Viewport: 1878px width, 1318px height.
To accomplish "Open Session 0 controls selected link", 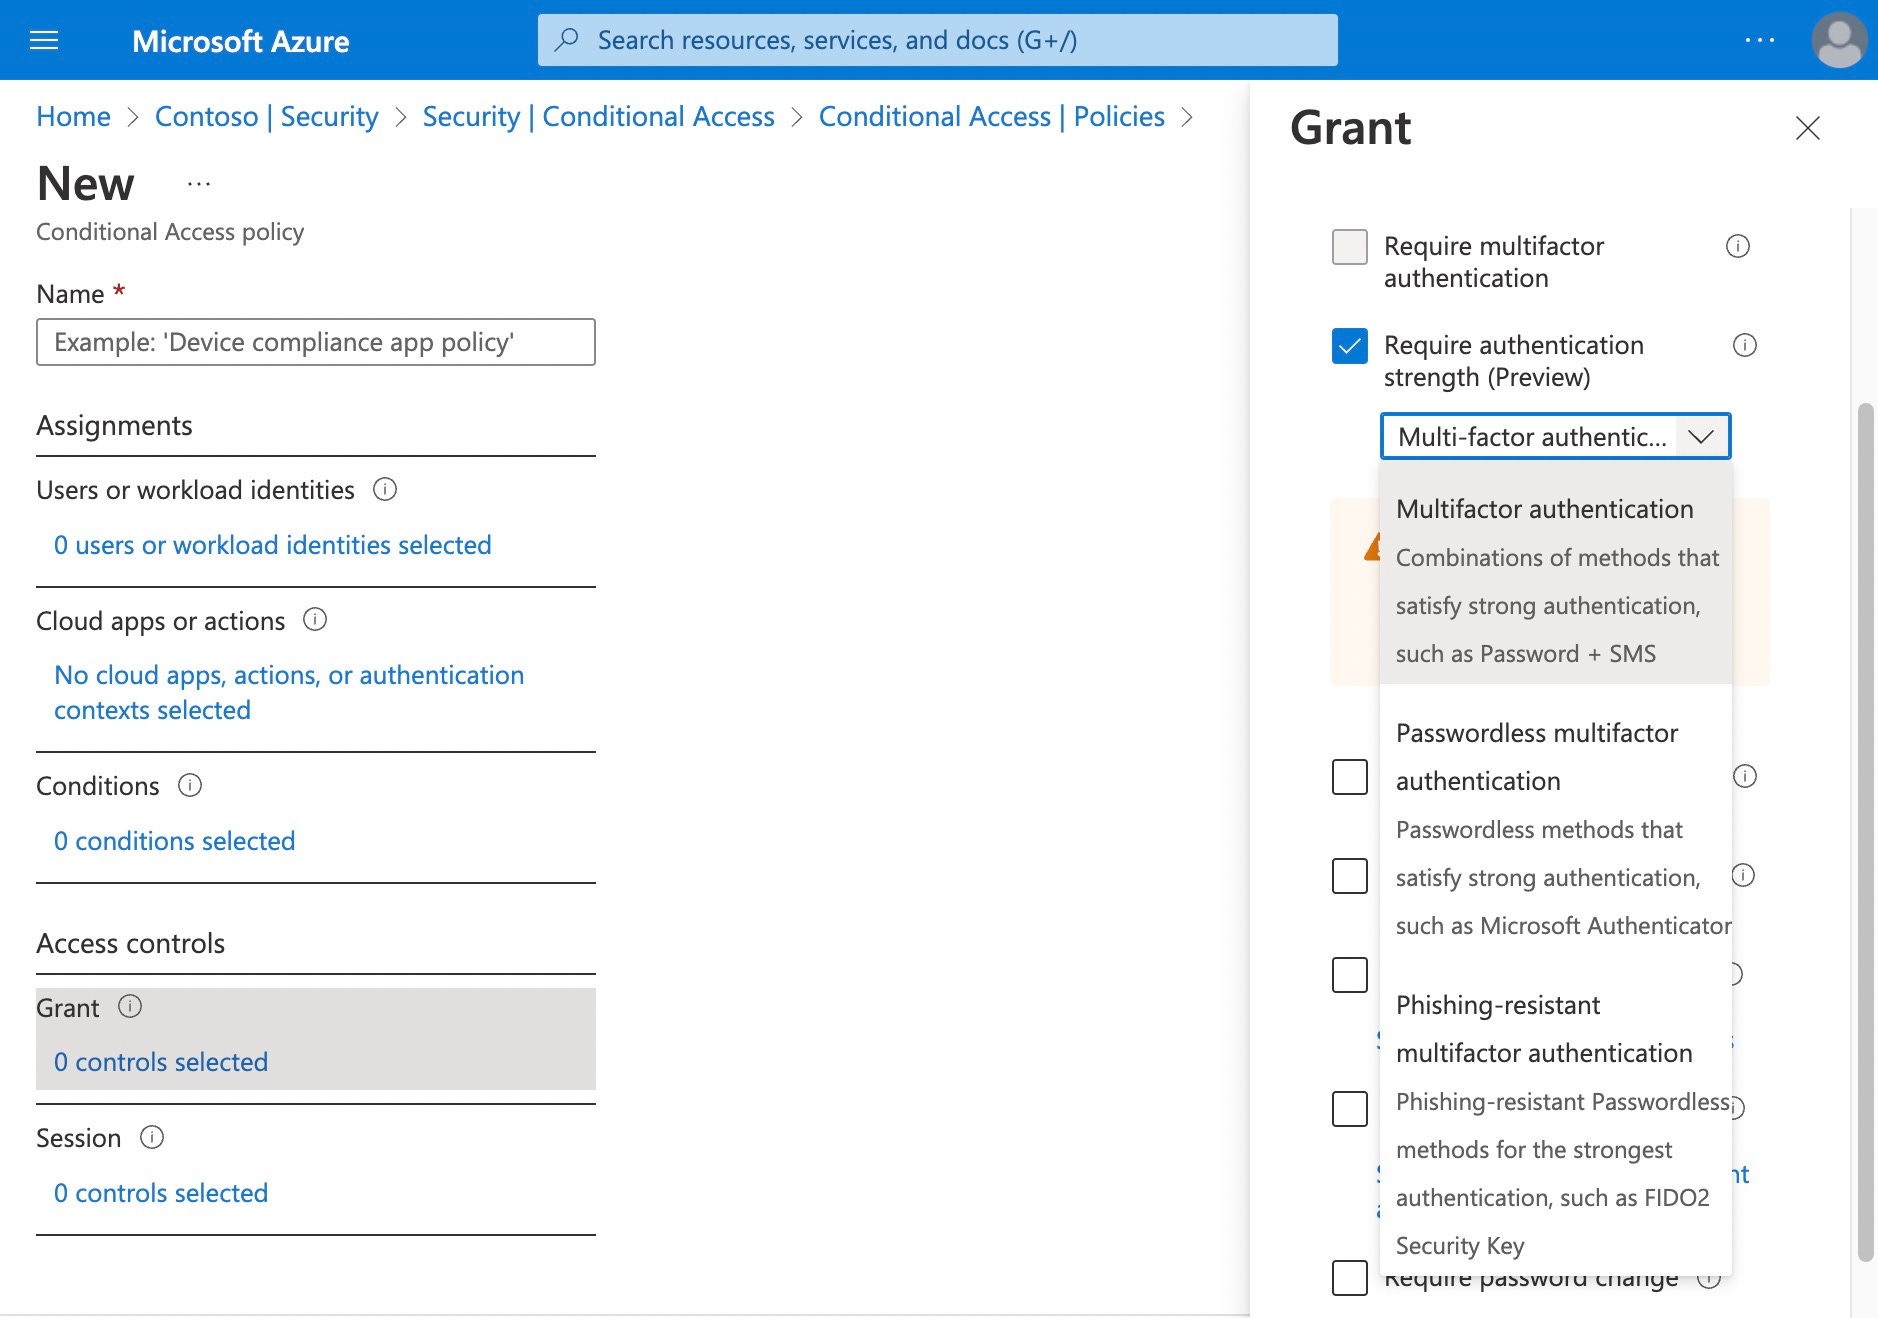I will [x=161, y=1193].
